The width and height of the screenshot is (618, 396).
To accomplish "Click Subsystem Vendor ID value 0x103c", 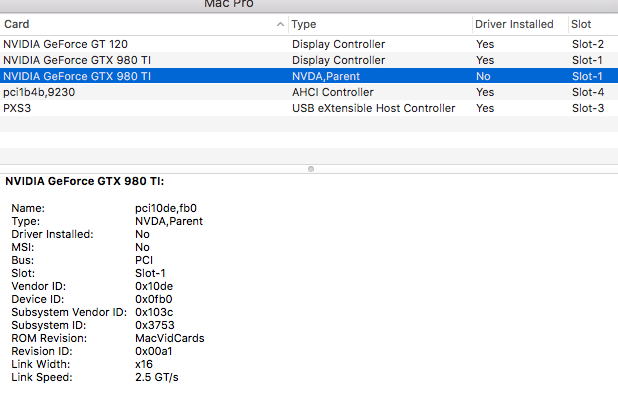I will [x=154, y=312].
